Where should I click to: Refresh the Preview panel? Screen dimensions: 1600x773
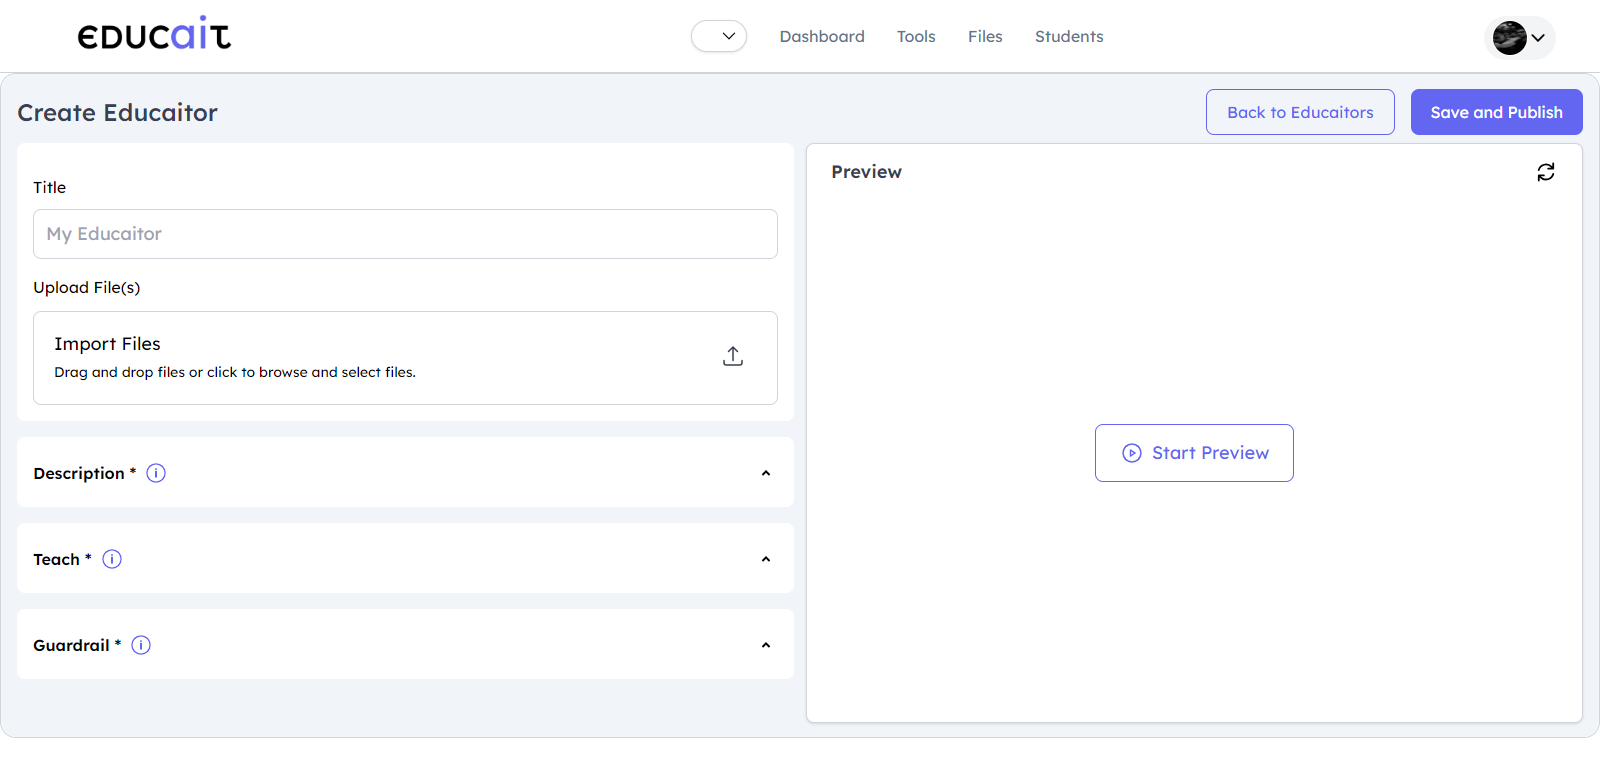tap(1545, 172)
